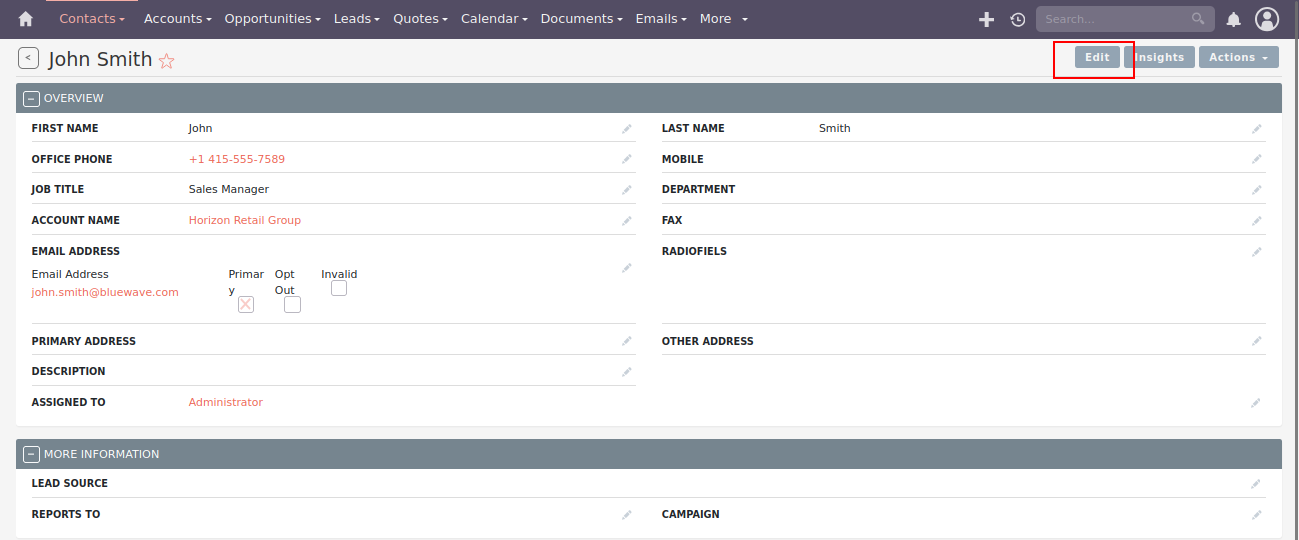Edit Lead Source inline pencil
Screen dimensions: 1299x540
[x=1257, y=484]
